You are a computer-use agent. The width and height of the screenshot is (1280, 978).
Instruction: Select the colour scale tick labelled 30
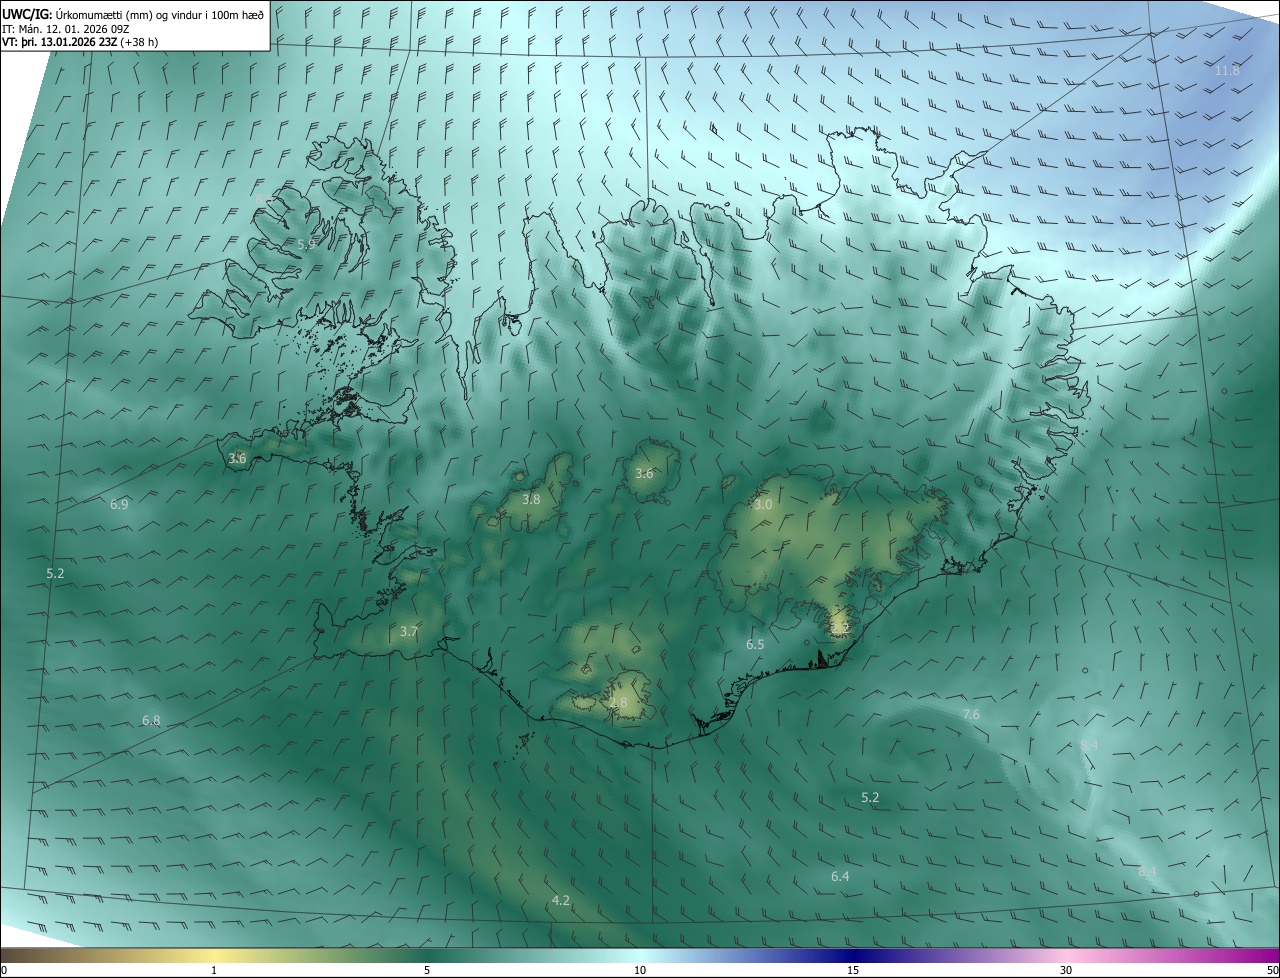1066,970
